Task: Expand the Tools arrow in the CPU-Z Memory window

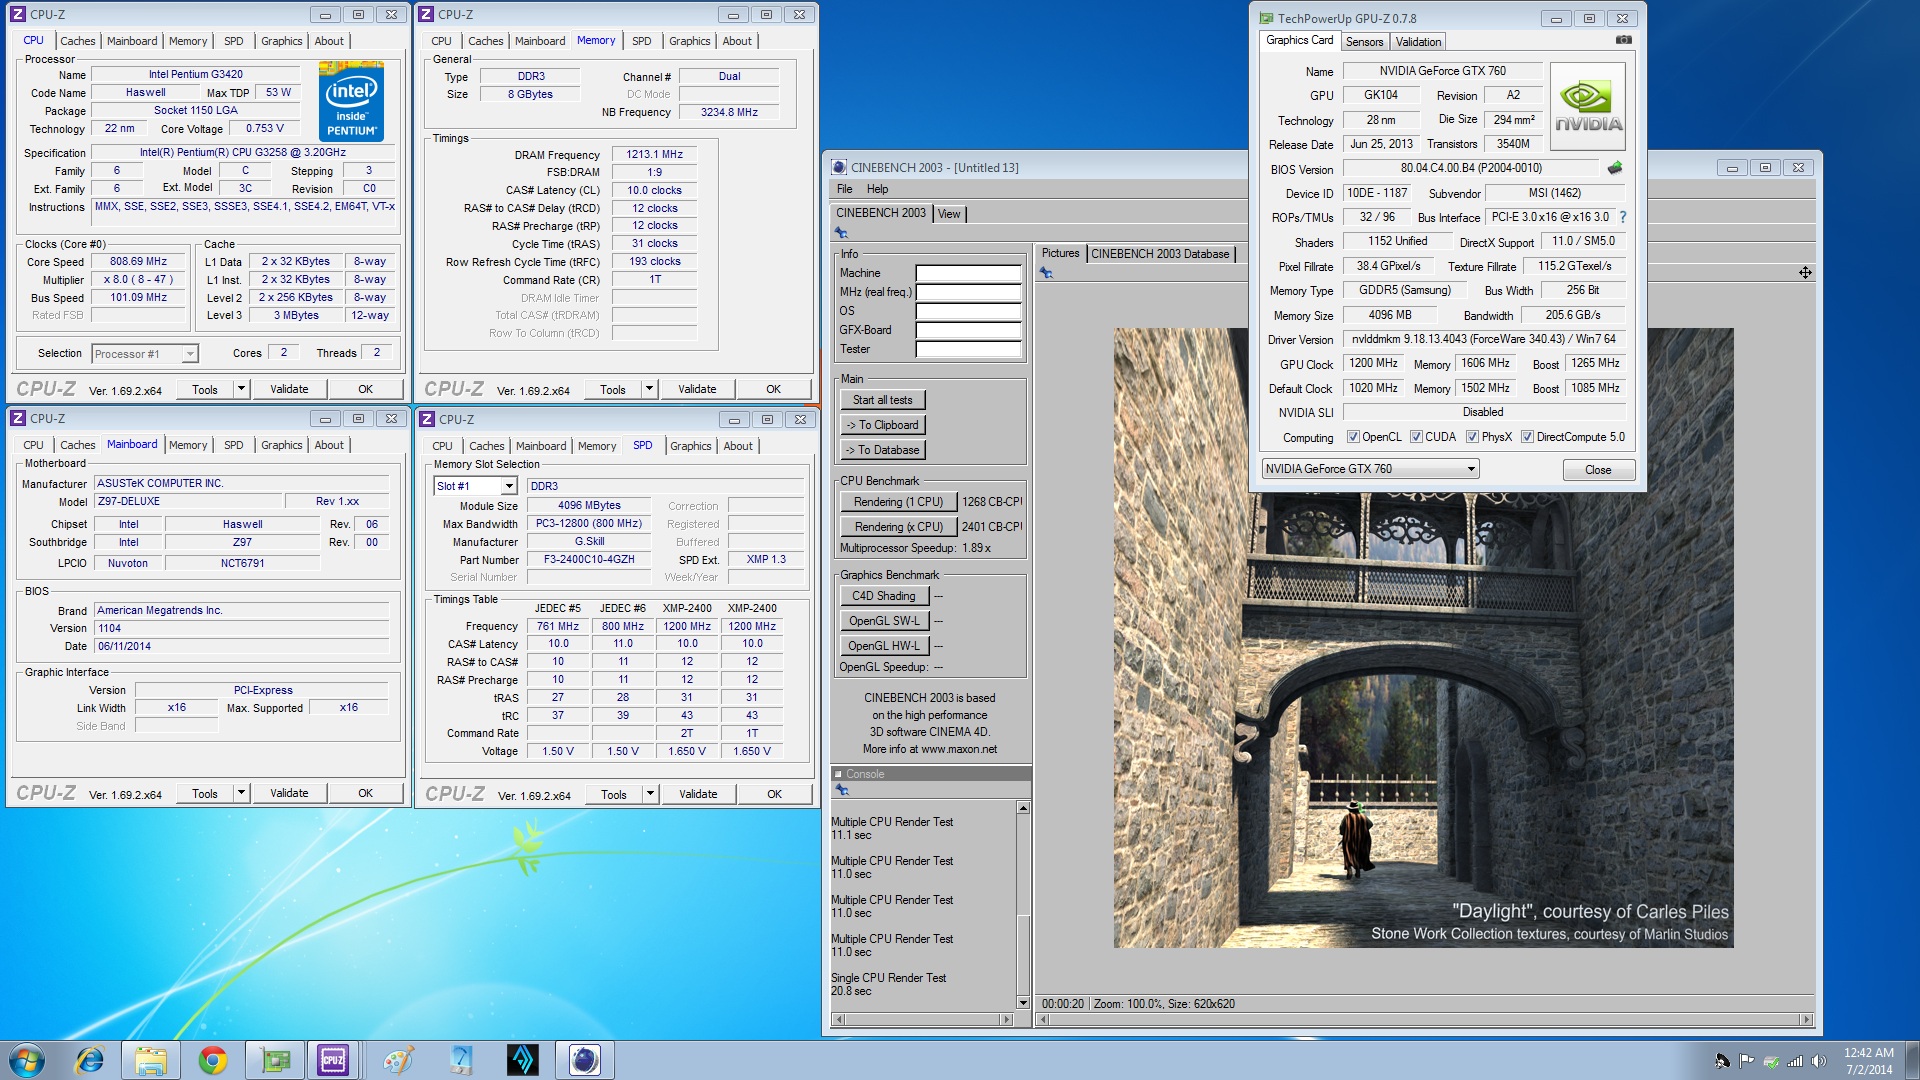Action: point(649,389)
